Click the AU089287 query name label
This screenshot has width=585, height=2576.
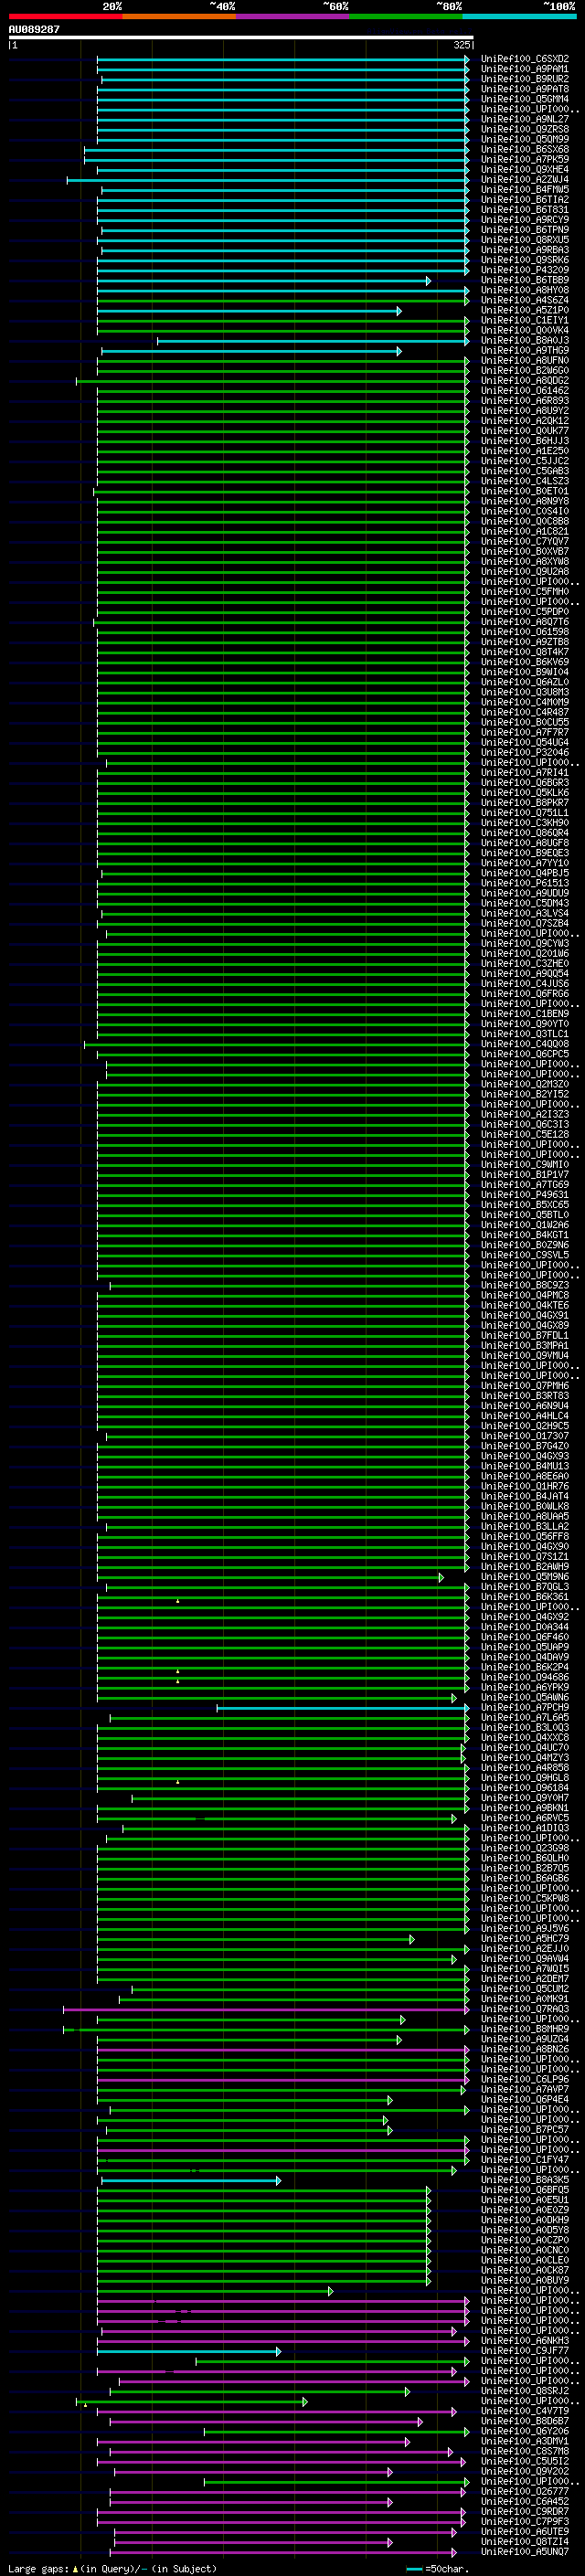point(34,29)
